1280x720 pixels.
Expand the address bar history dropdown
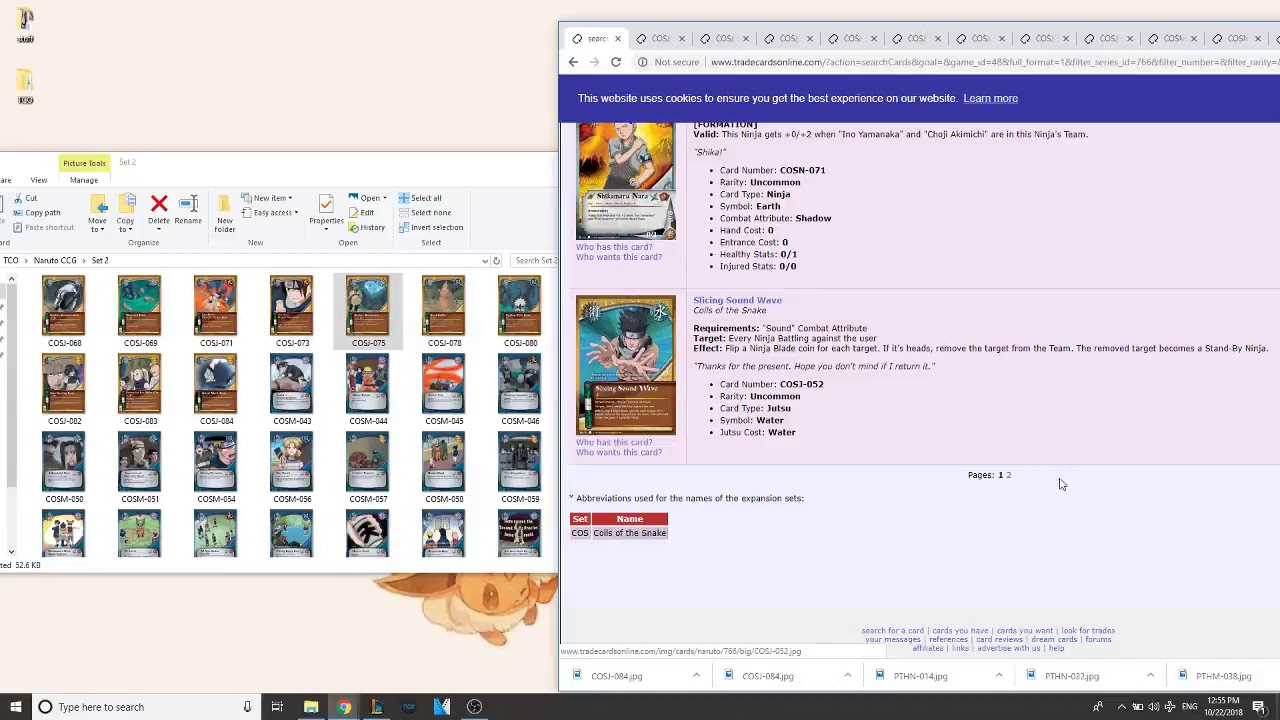coord(484,261)
